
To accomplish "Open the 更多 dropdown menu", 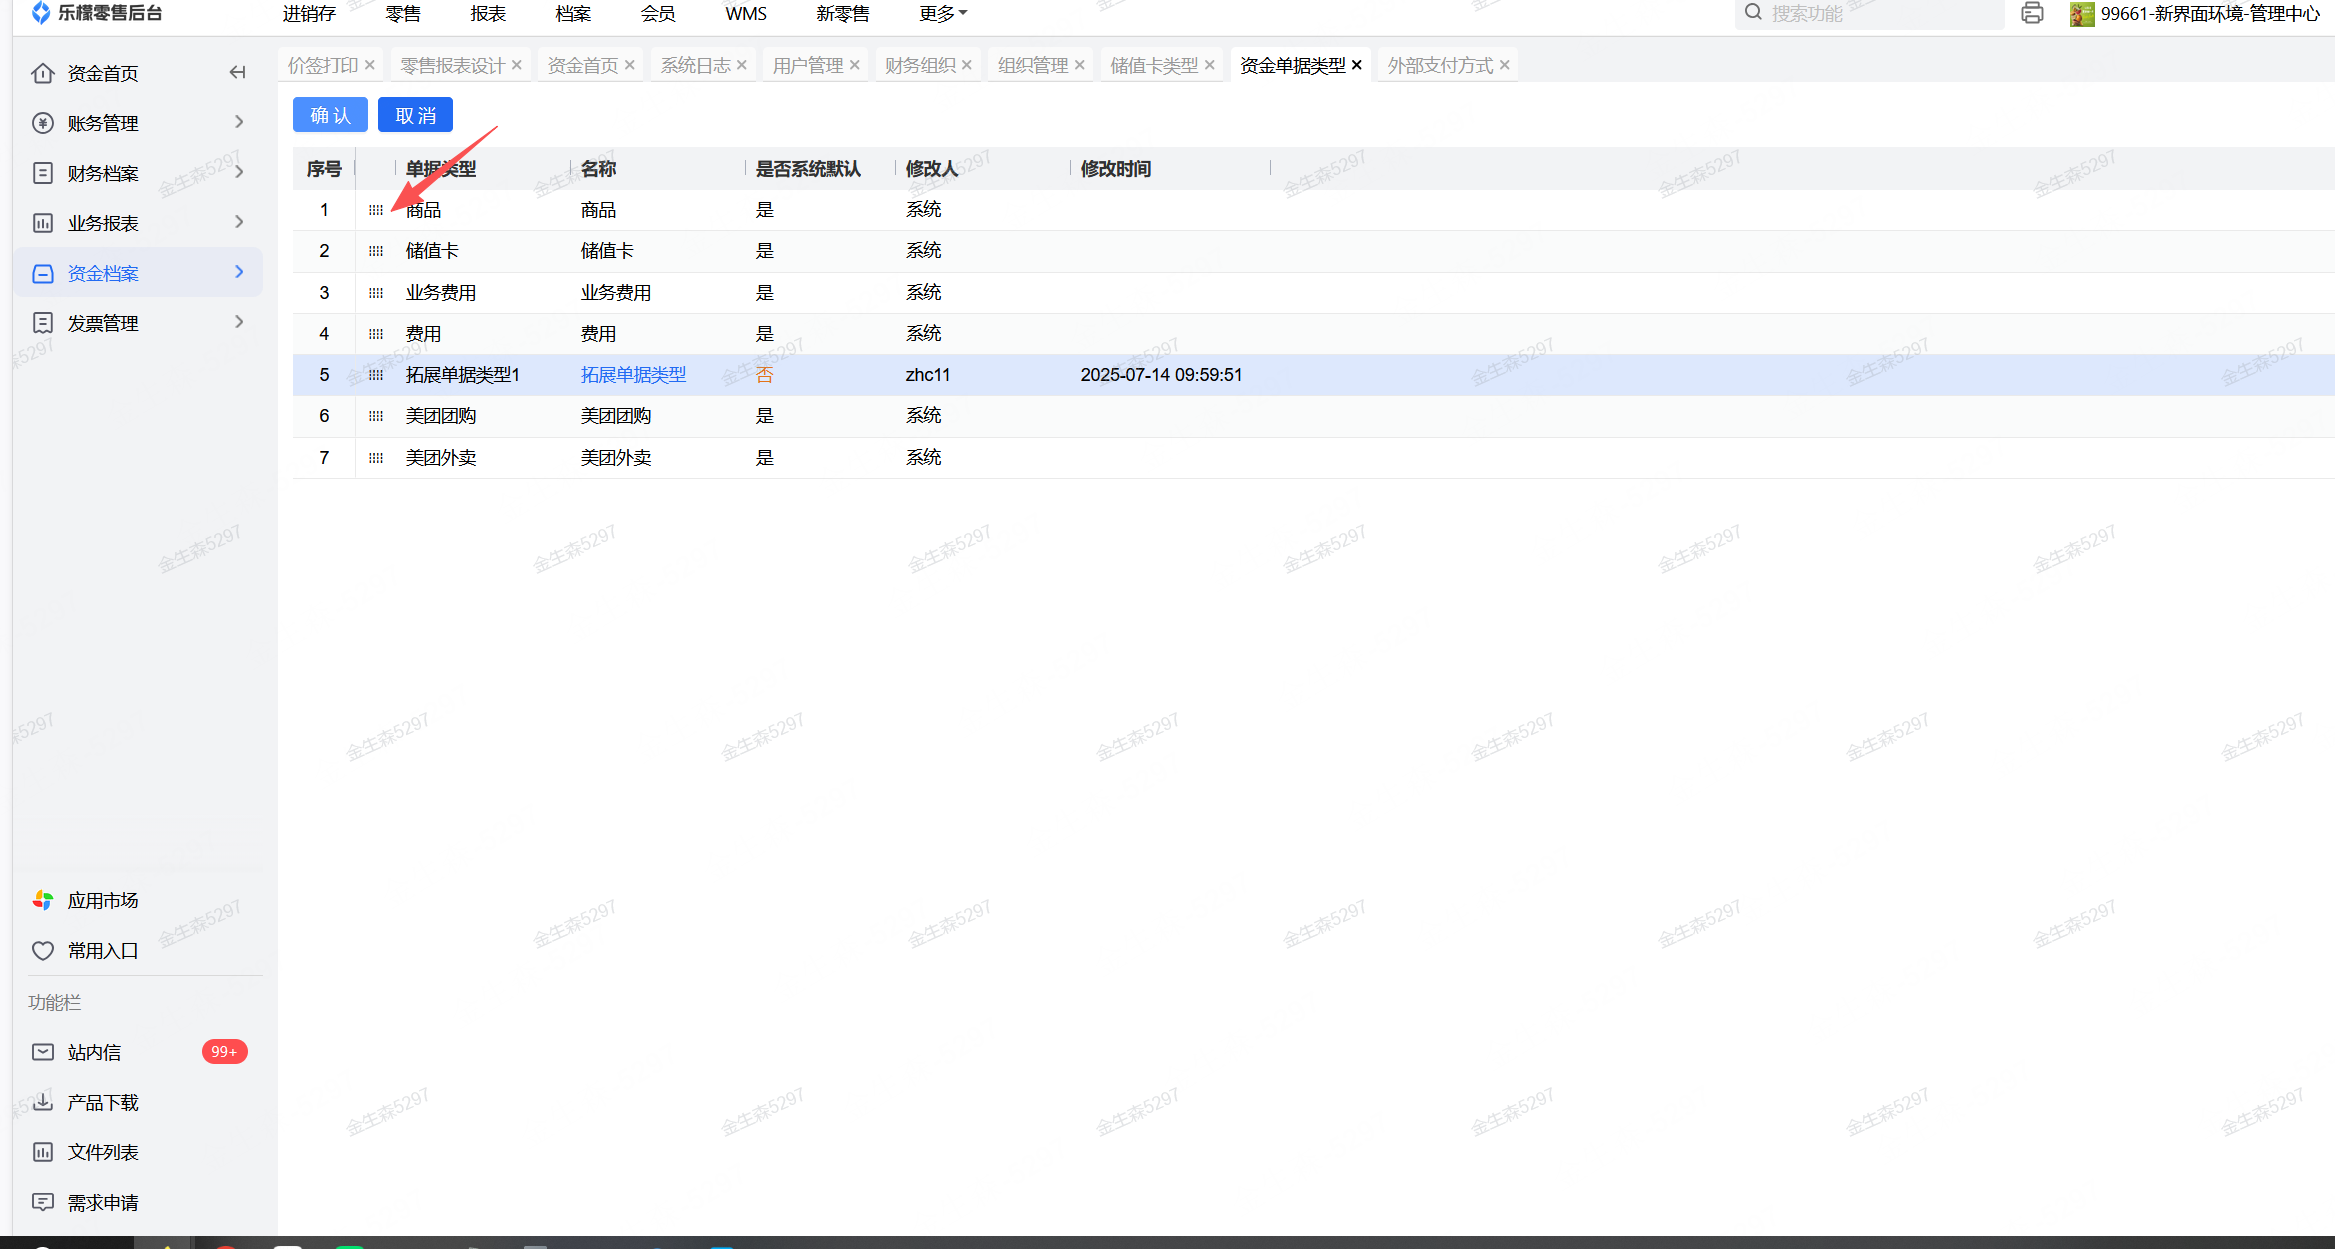I will [942, 14].
